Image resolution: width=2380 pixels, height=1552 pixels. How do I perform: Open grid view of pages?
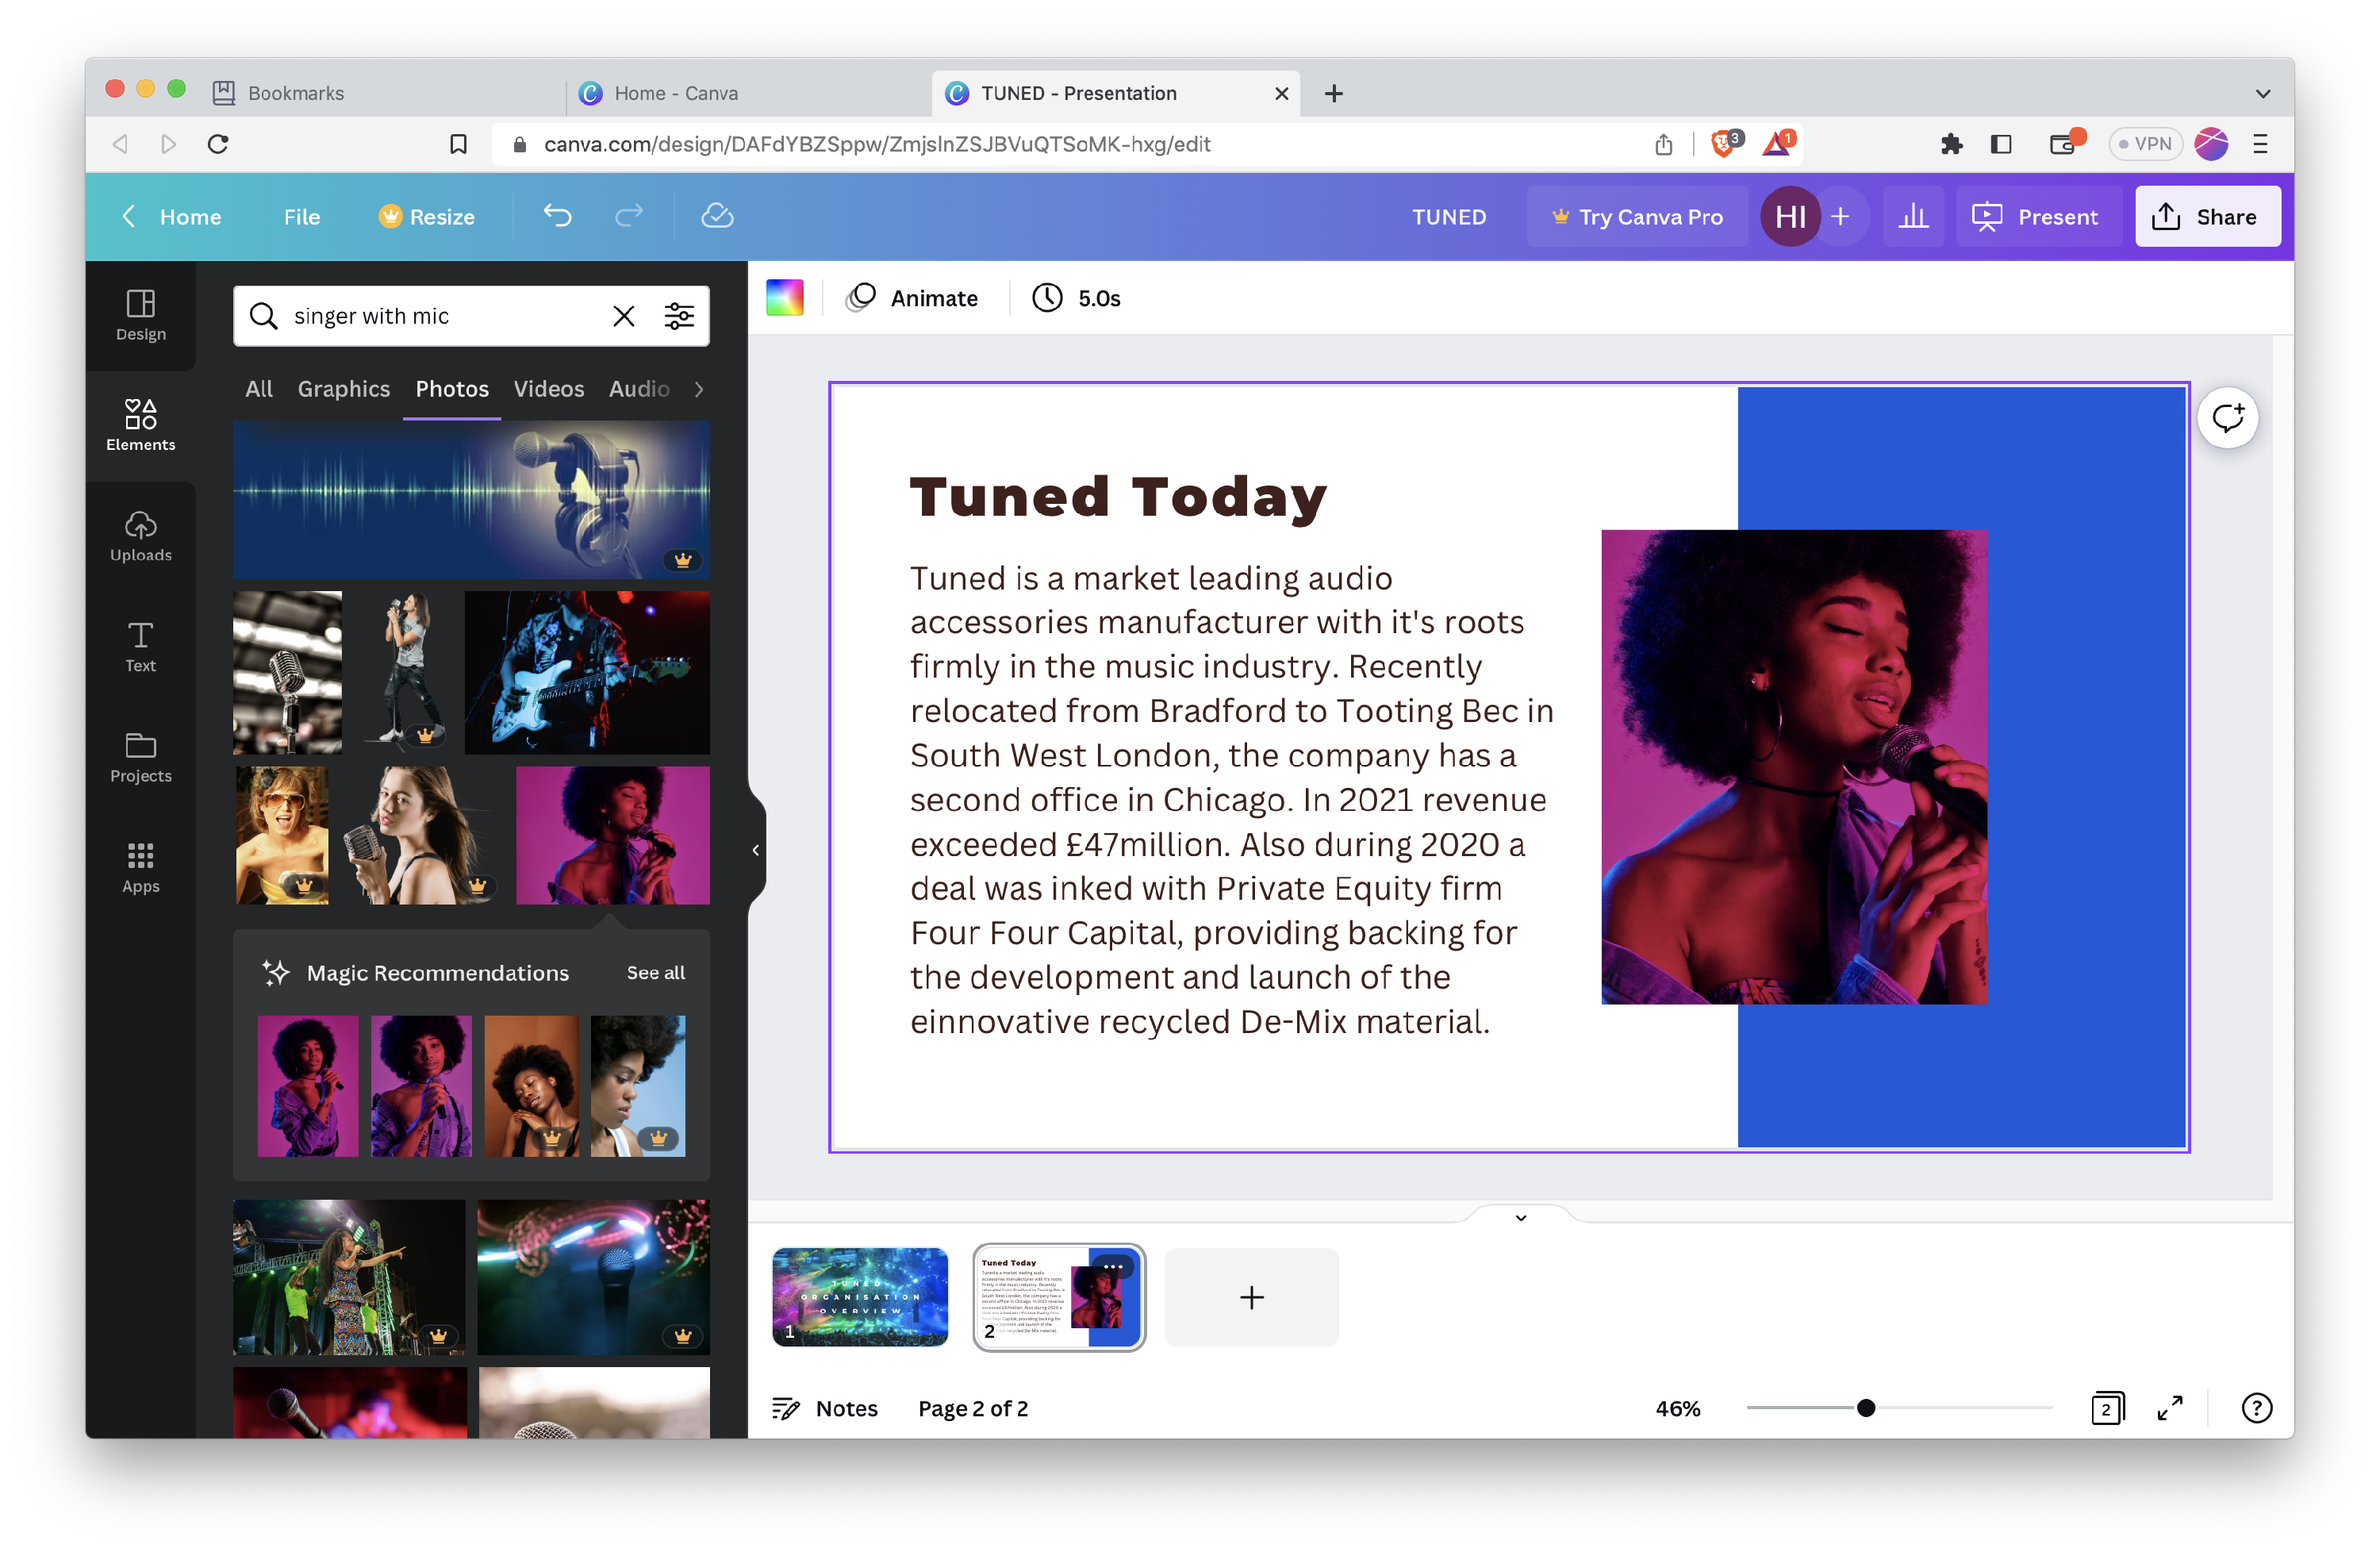click(x=2106, y=1408)
